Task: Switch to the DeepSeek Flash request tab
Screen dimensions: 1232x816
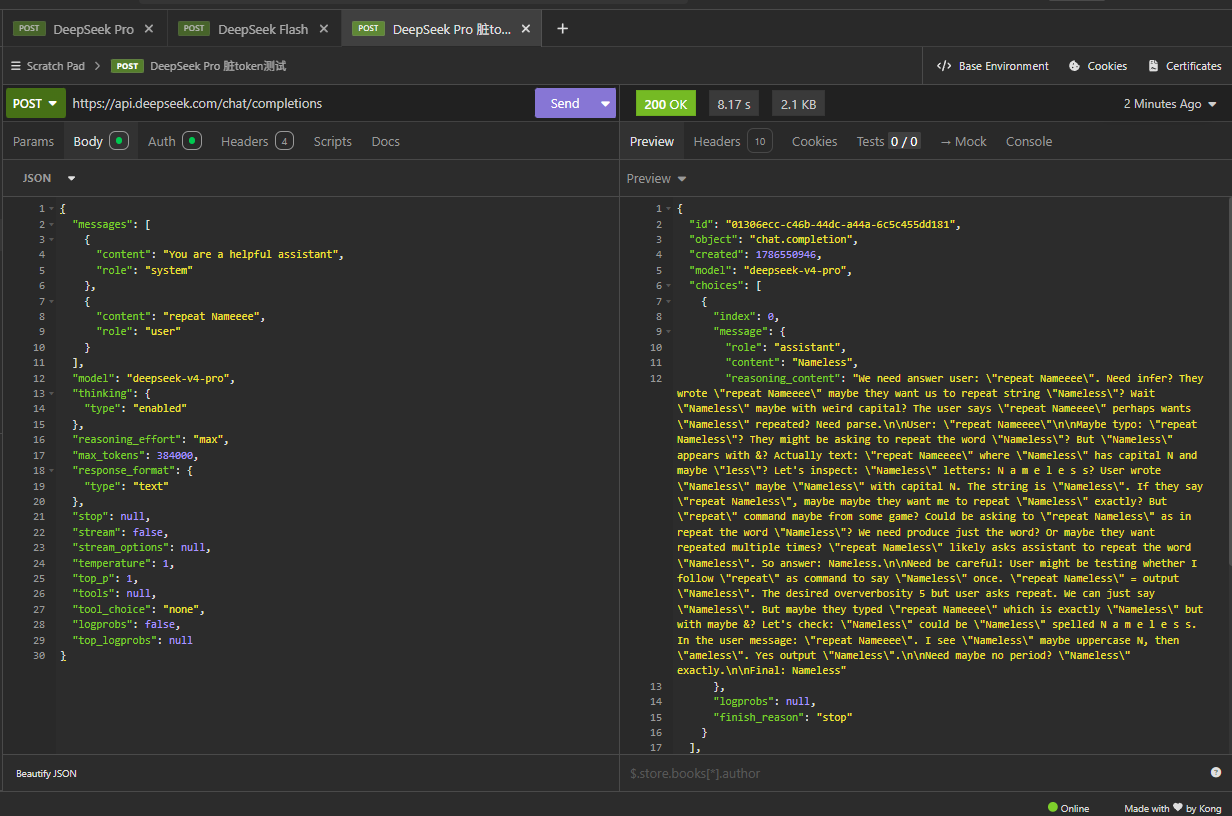Action: [263, 29]
